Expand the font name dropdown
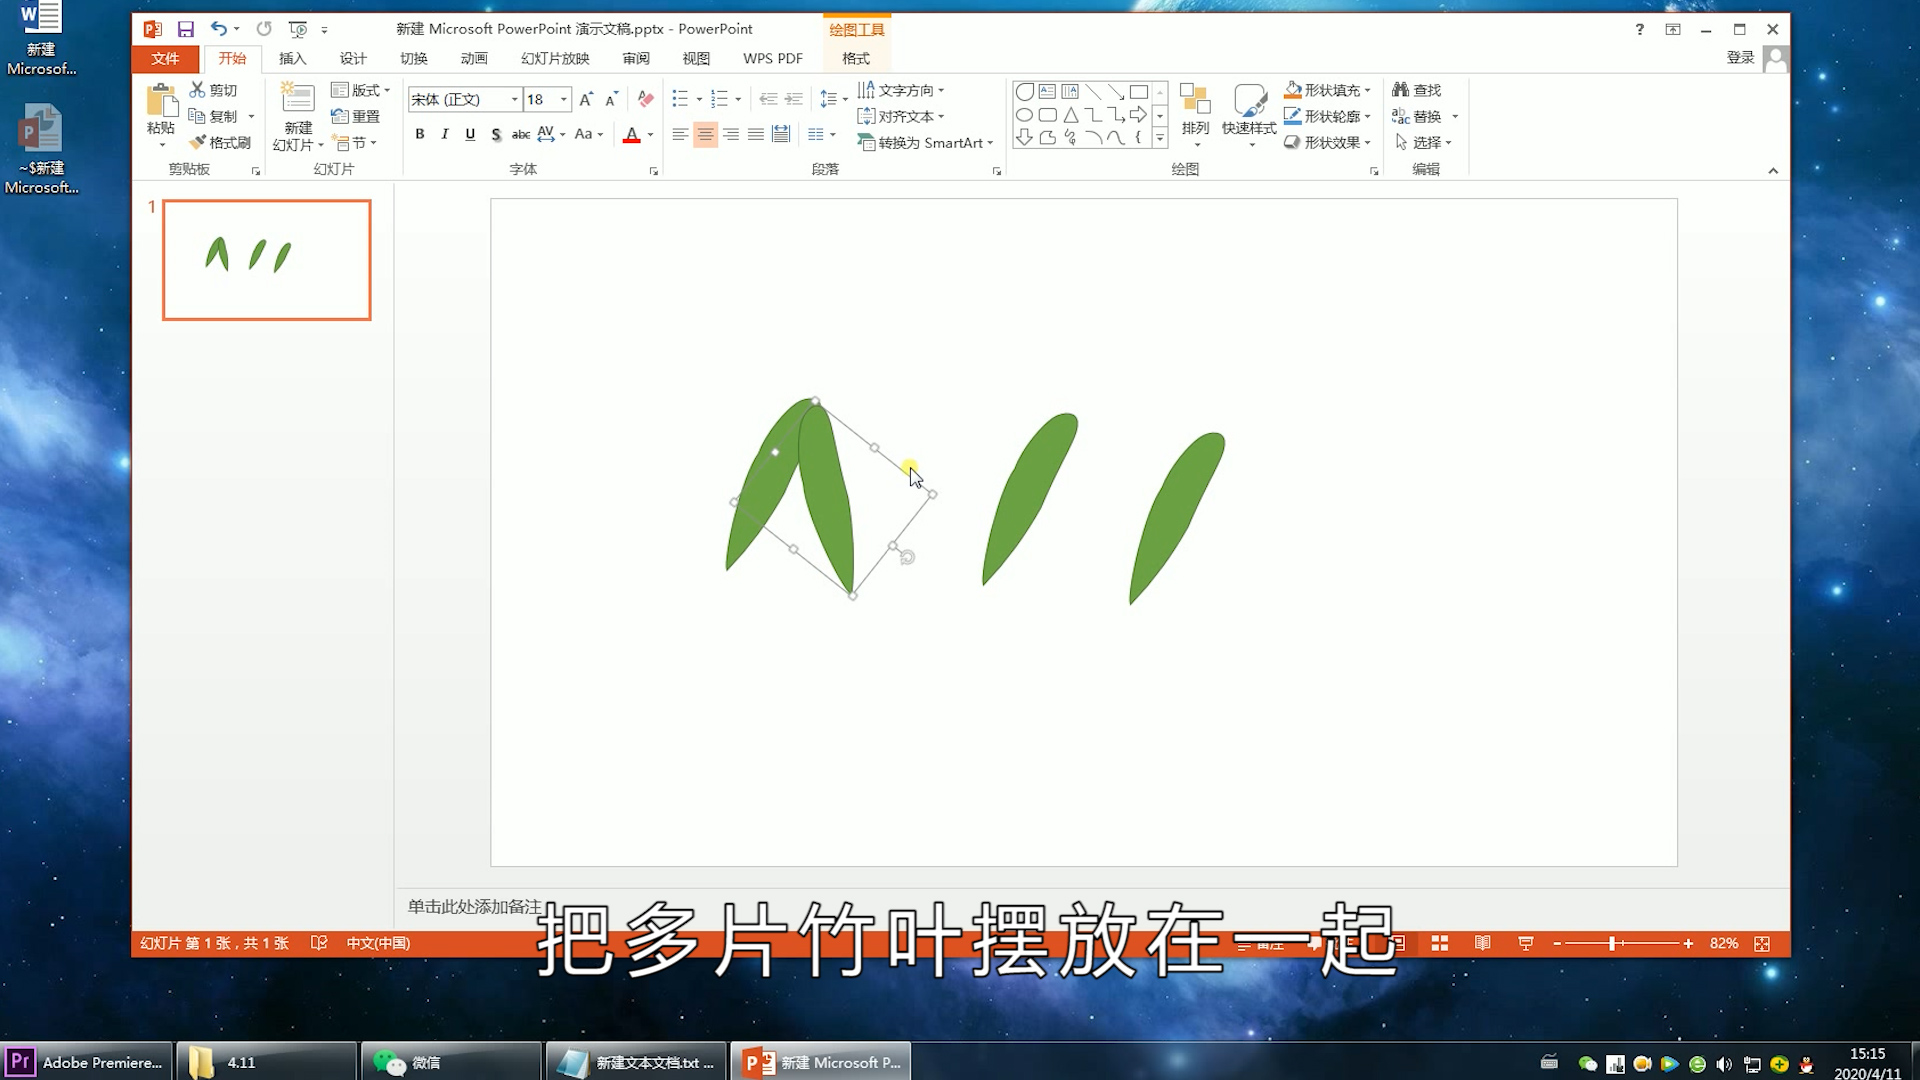The image size is (1920, 1080). click(x=515, y=99)
